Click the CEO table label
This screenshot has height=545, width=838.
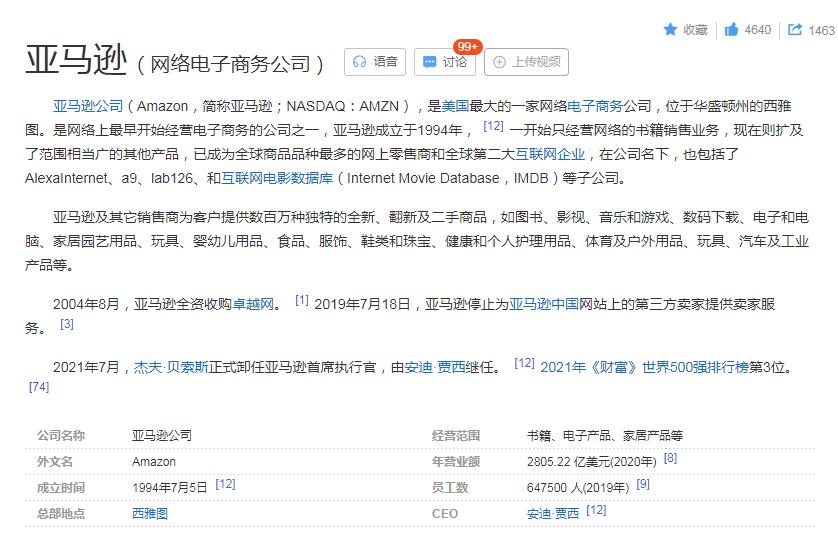tap(445, 513)
